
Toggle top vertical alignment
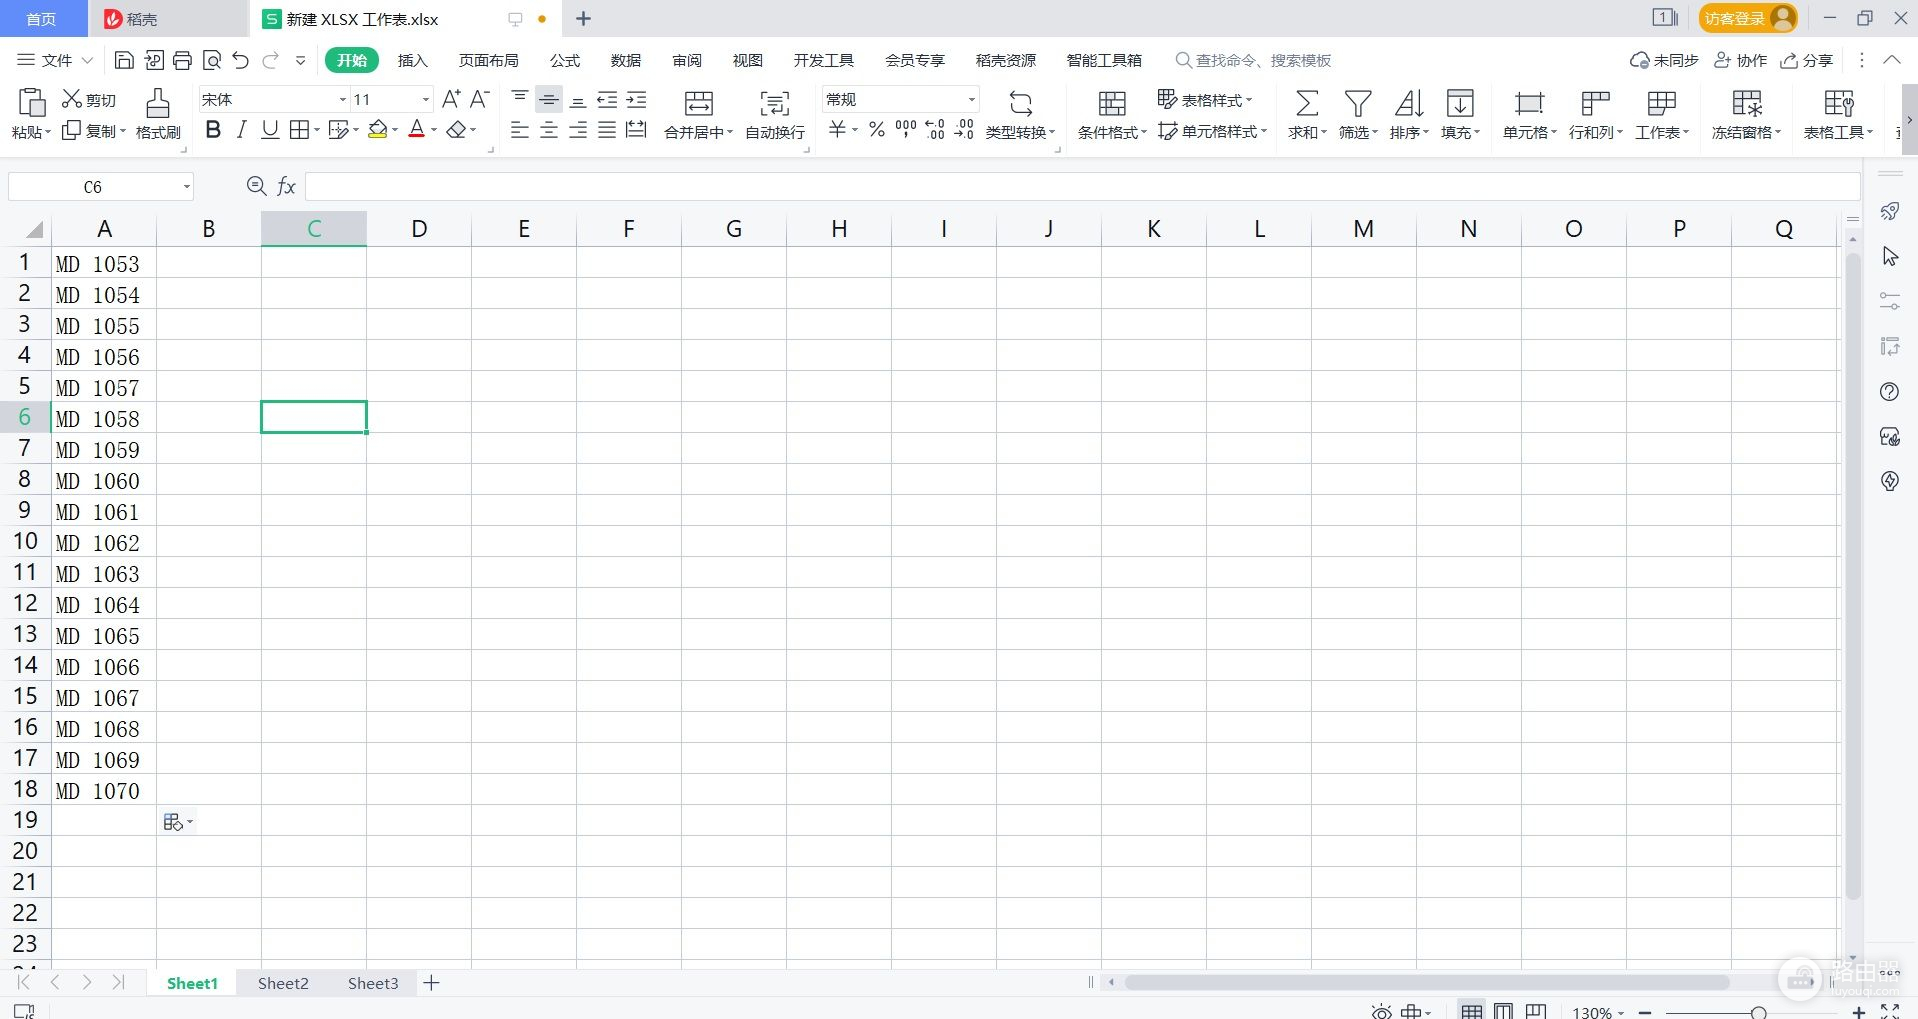520,99
